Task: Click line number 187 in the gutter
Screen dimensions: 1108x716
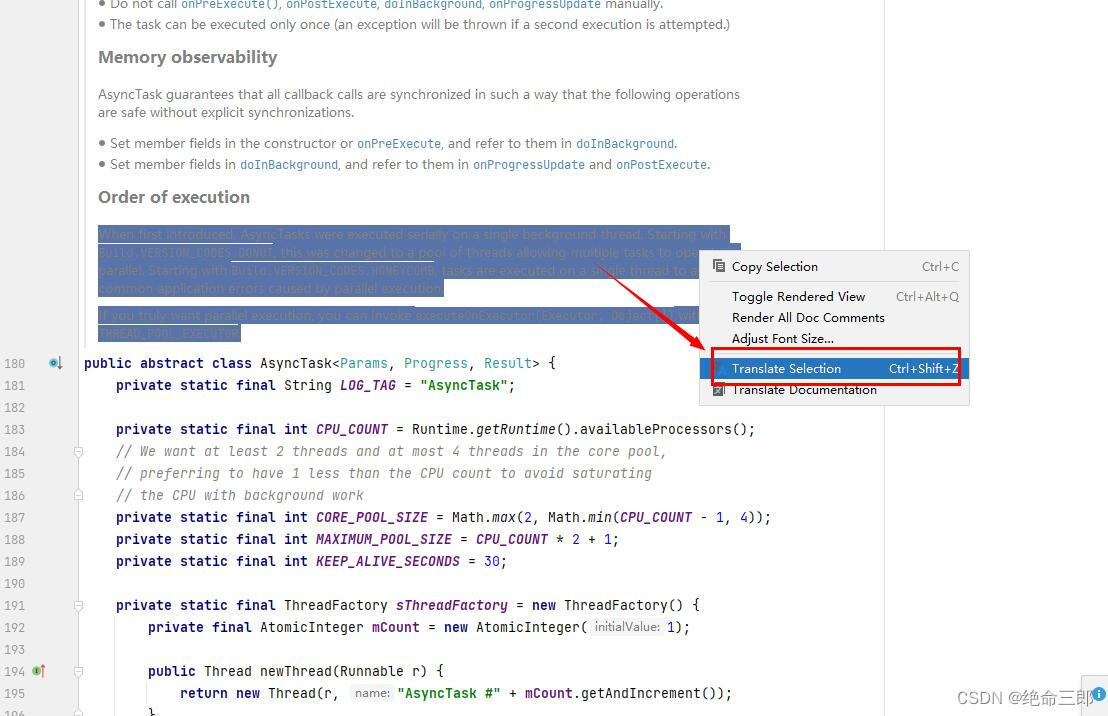Action: pyautogui.click(x=14, y=517)
